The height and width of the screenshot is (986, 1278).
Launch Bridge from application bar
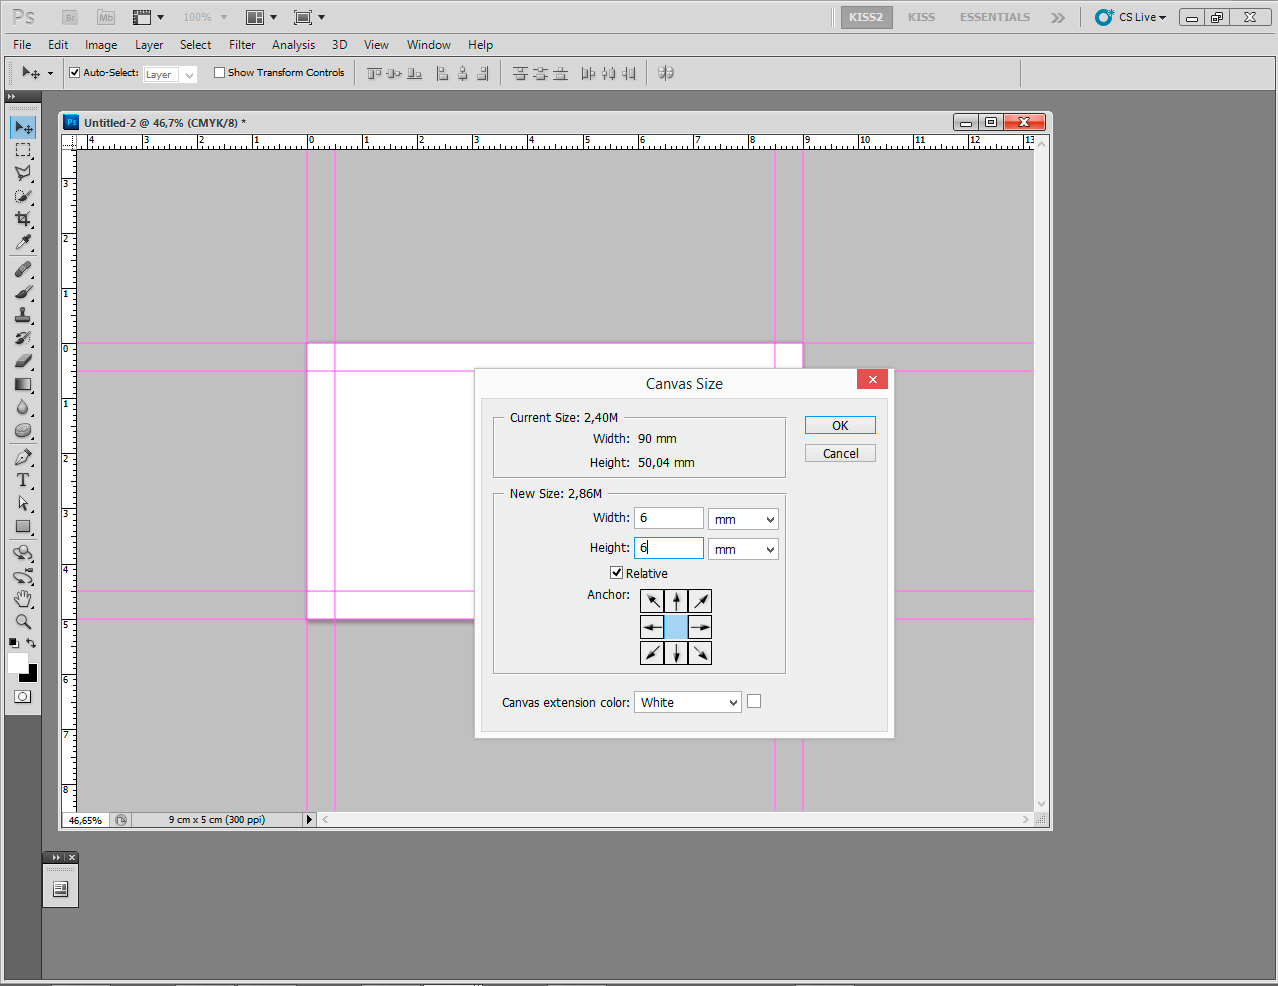70,17
